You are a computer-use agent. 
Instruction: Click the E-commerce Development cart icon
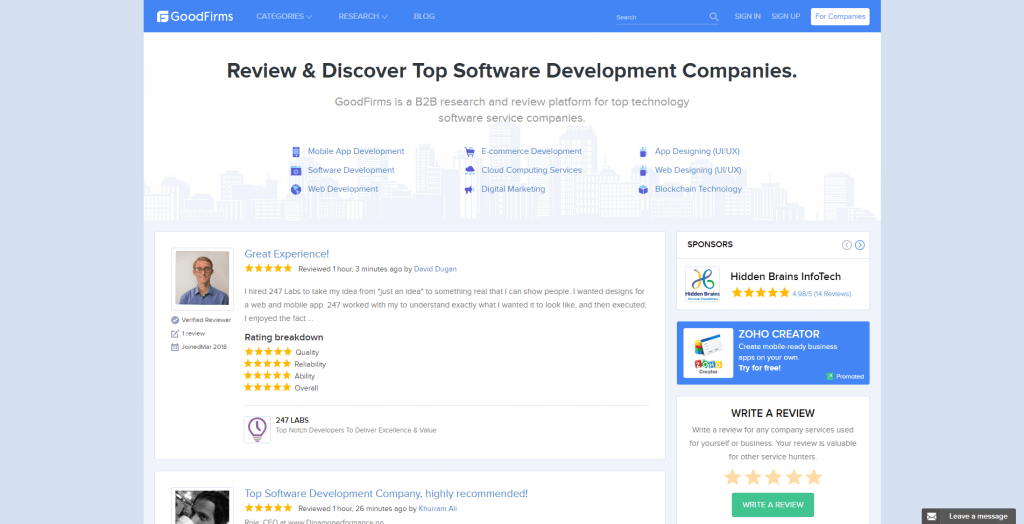[x=470, y=152]
